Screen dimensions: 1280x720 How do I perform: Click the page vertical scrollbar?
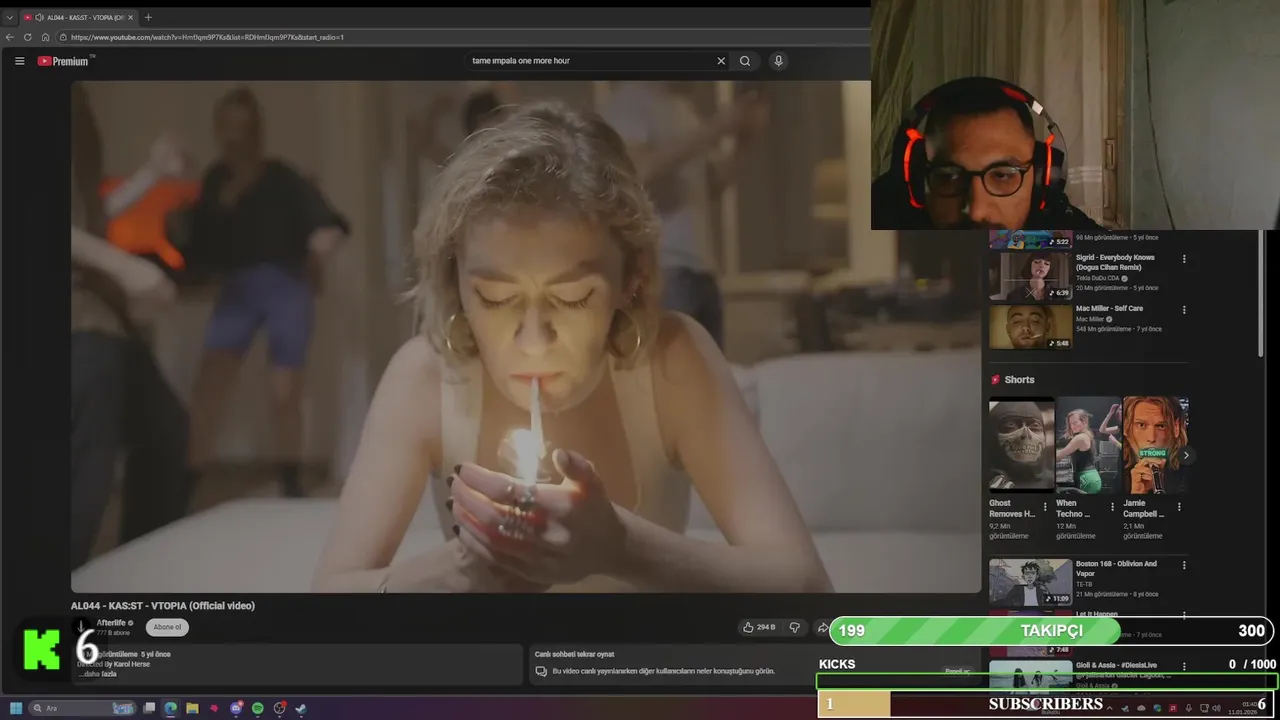pos(1261,295)
